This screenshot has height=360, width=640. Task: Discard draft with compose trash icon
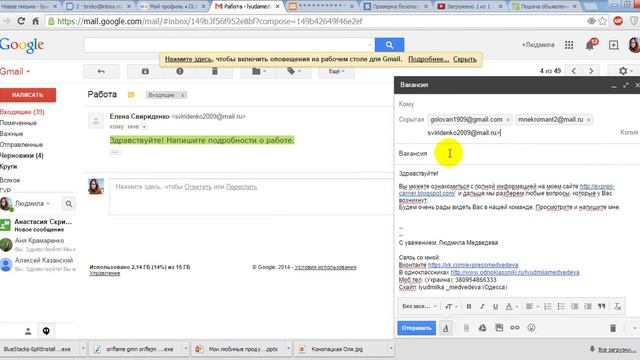coord(613,328)
